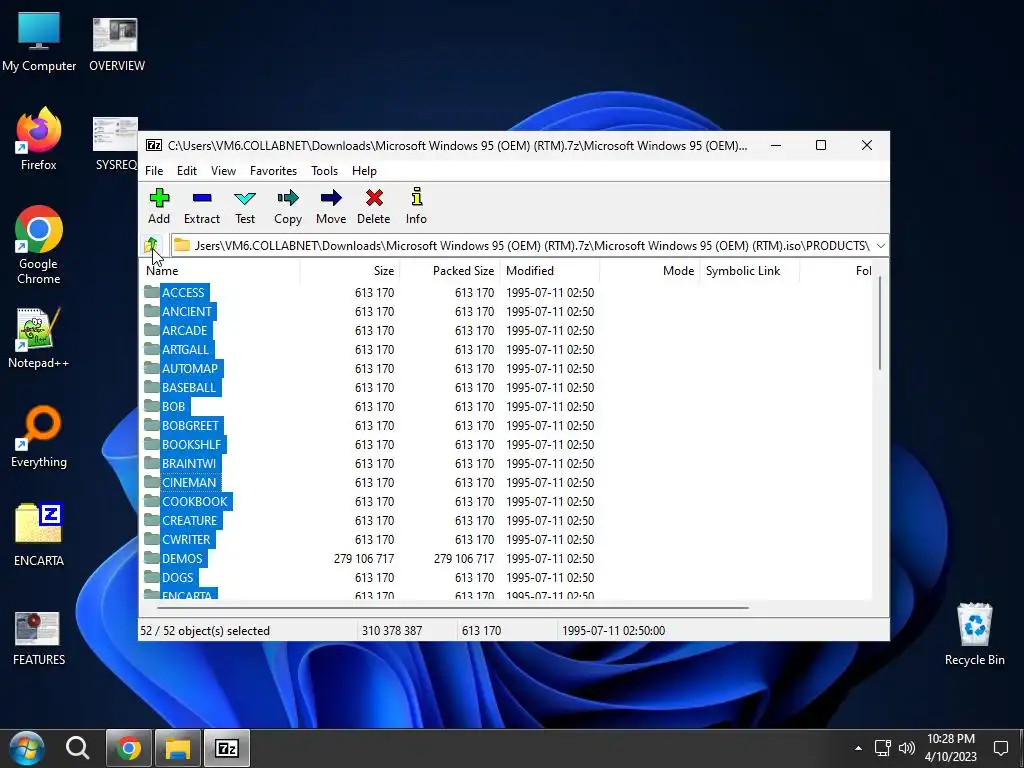Viewport: 1024px width, 768px height.
Task: Select the DEMOS folder icon
Action: pos(152,558)
